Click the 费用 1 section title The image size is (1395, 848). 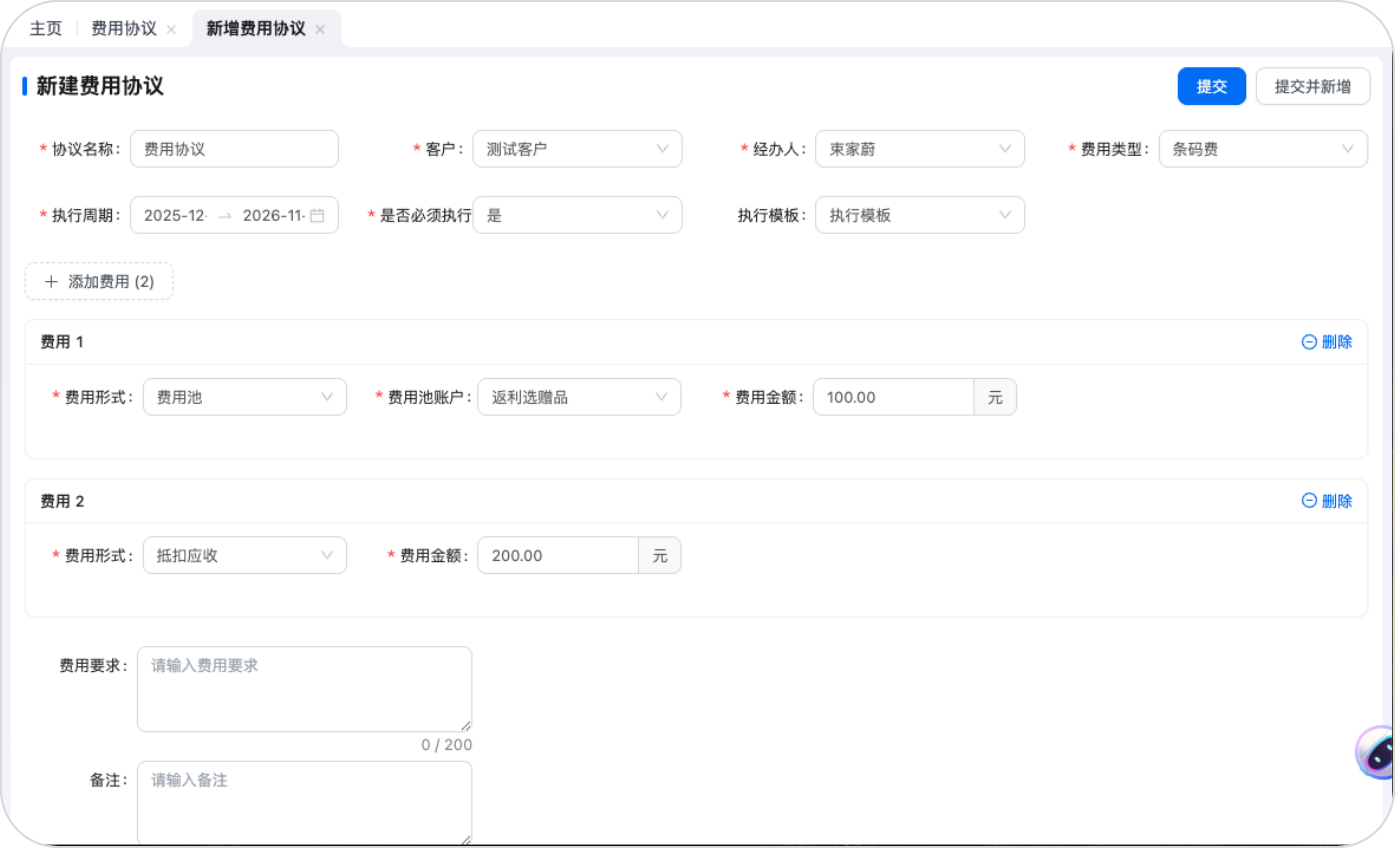(x=62, y=342)
